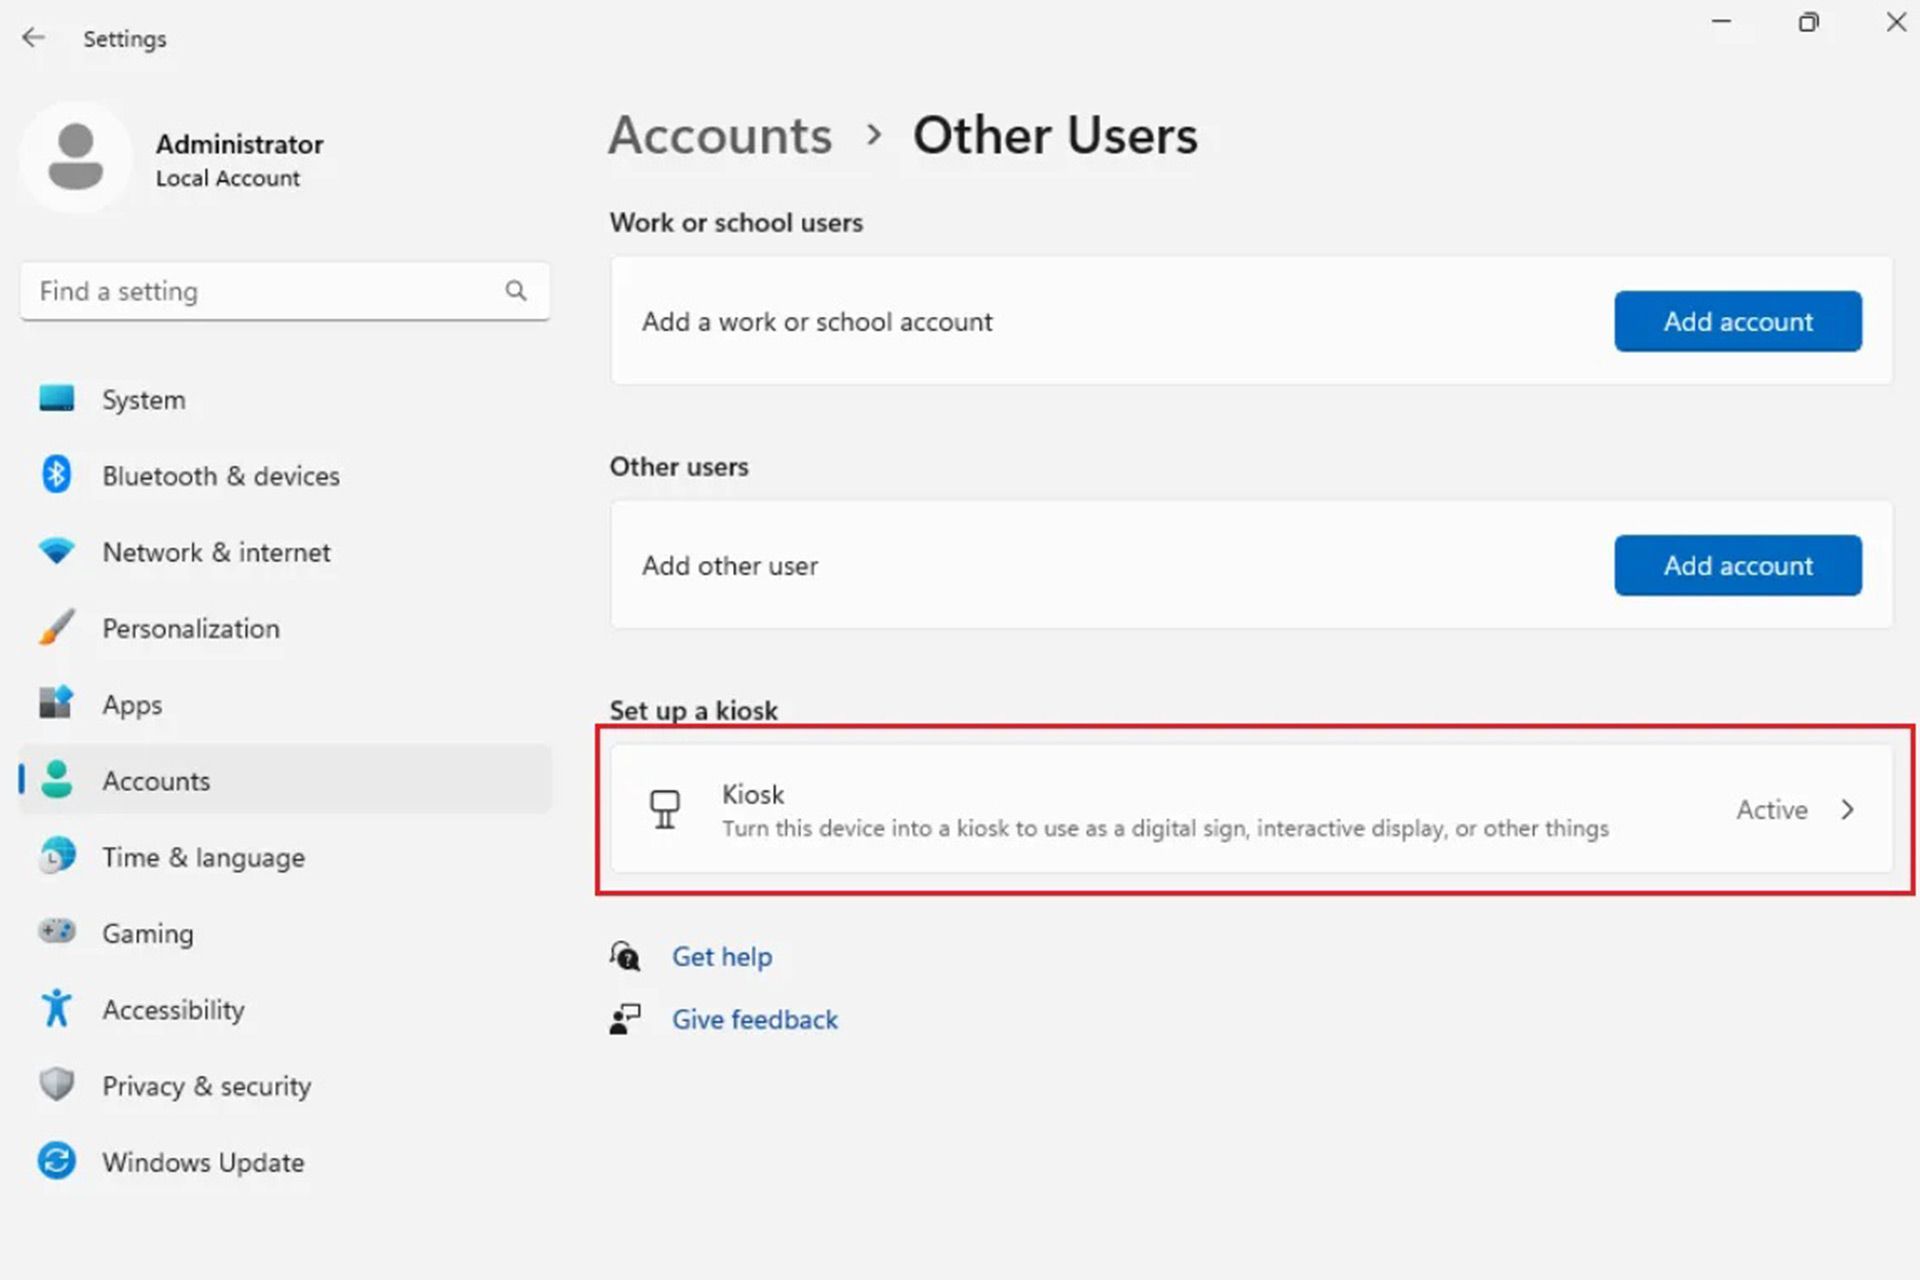This screenshot has width=1920, height=1280.
Task: Go to Accounts breadcrumb
Action: coord(720,135)
